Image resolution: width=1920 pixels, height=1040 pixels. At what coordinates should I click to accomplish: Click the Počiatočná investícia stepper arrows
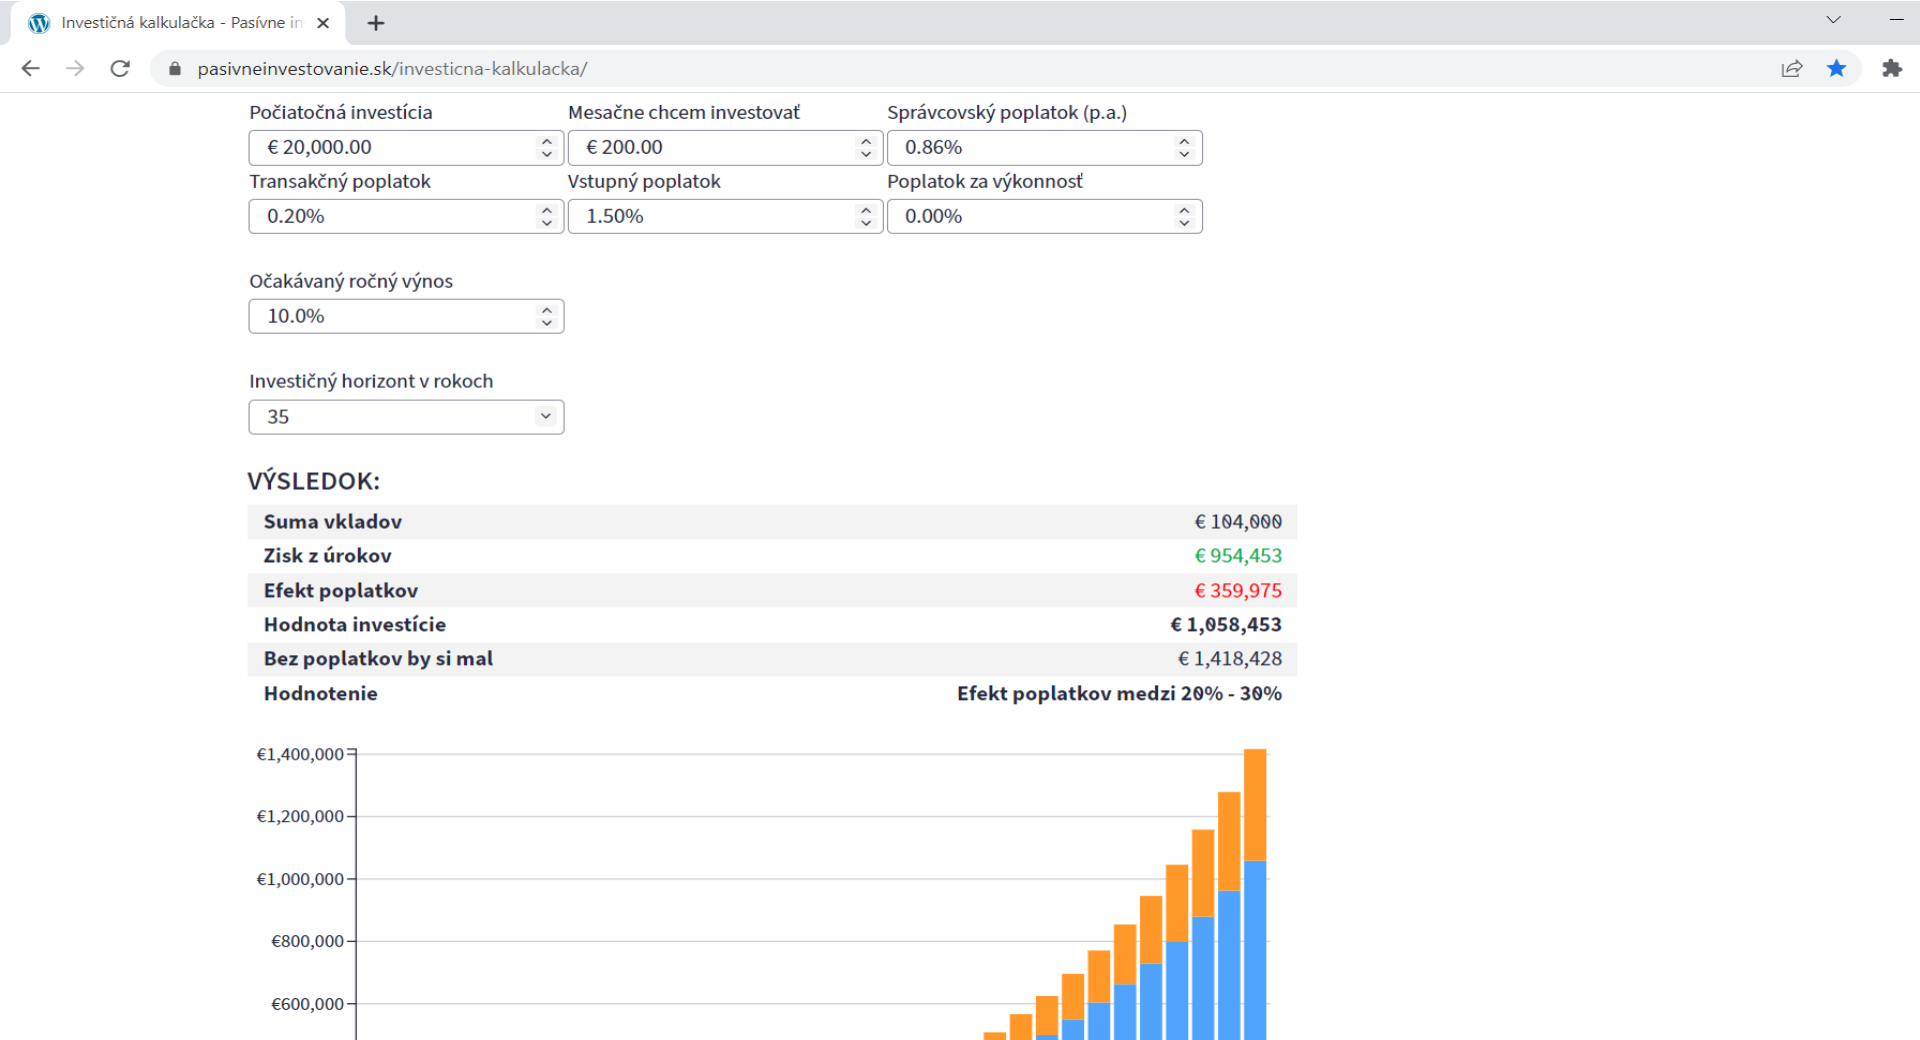click(546, 147)
